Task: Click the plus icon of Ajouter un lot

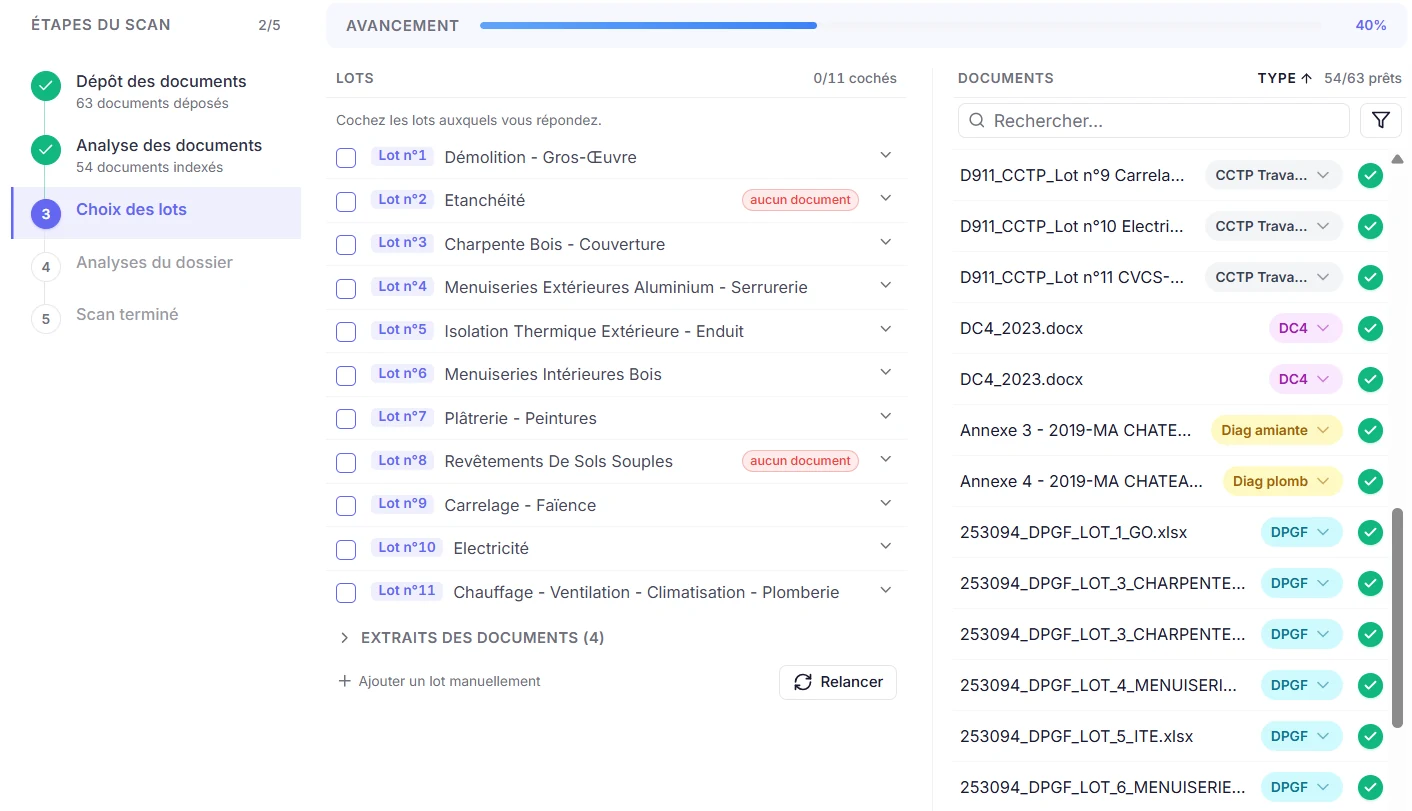Action: (x=345, y=681)
